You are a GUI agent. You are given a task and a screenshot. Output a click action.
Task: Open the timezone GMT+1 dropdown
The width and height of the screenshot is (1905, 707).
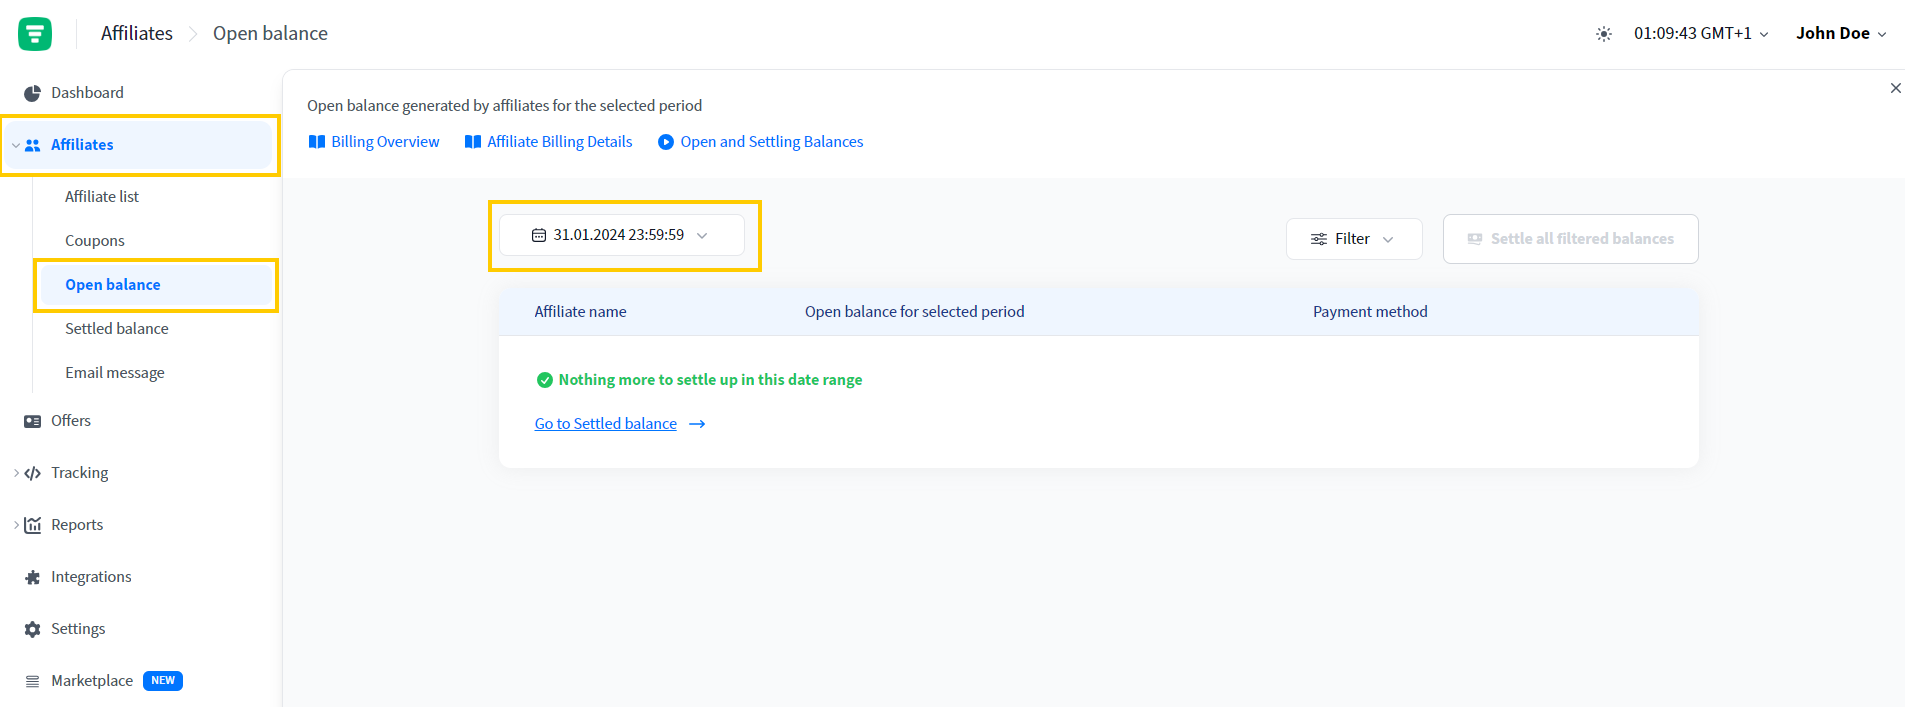(x=1700, y=33)
